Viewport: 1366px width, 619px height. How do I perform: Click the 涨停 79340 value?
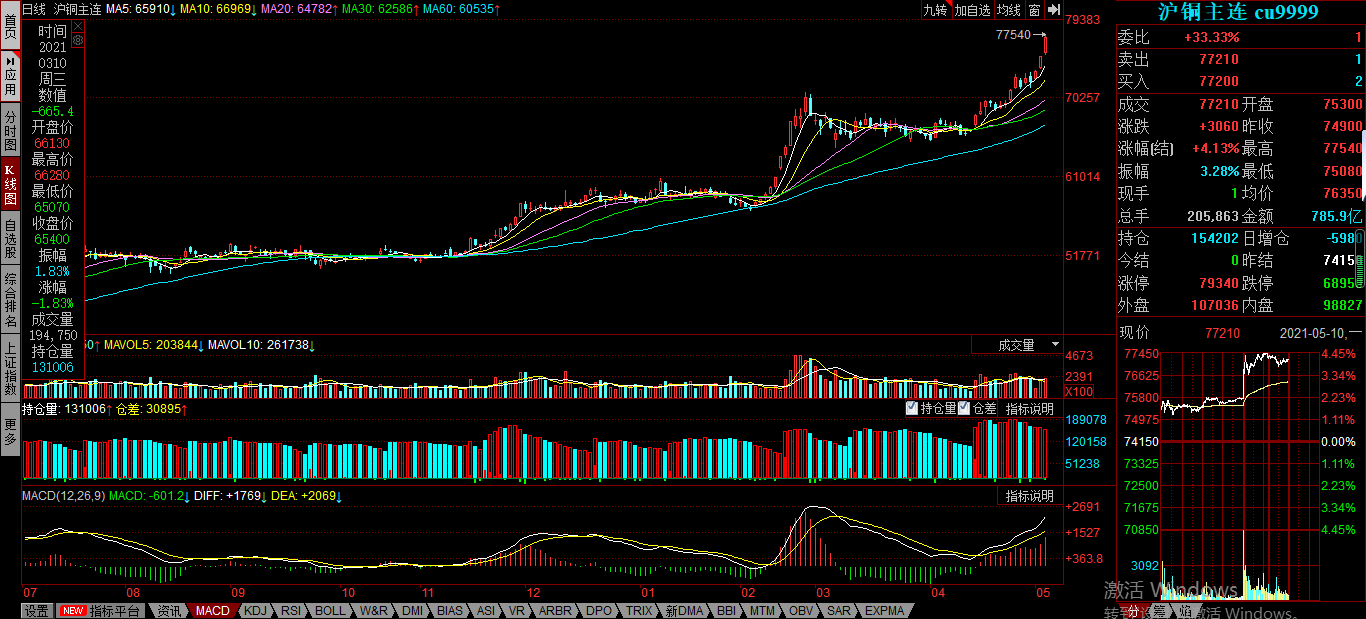(1219, 283)
